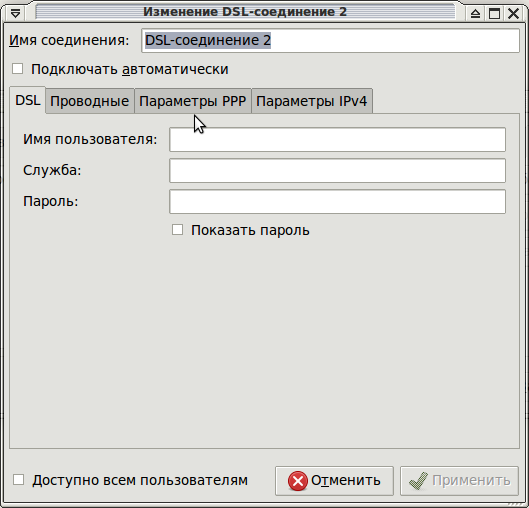529x508 pixels.
Task: Open the Параметры PPP tab
Action: (193, 101)
